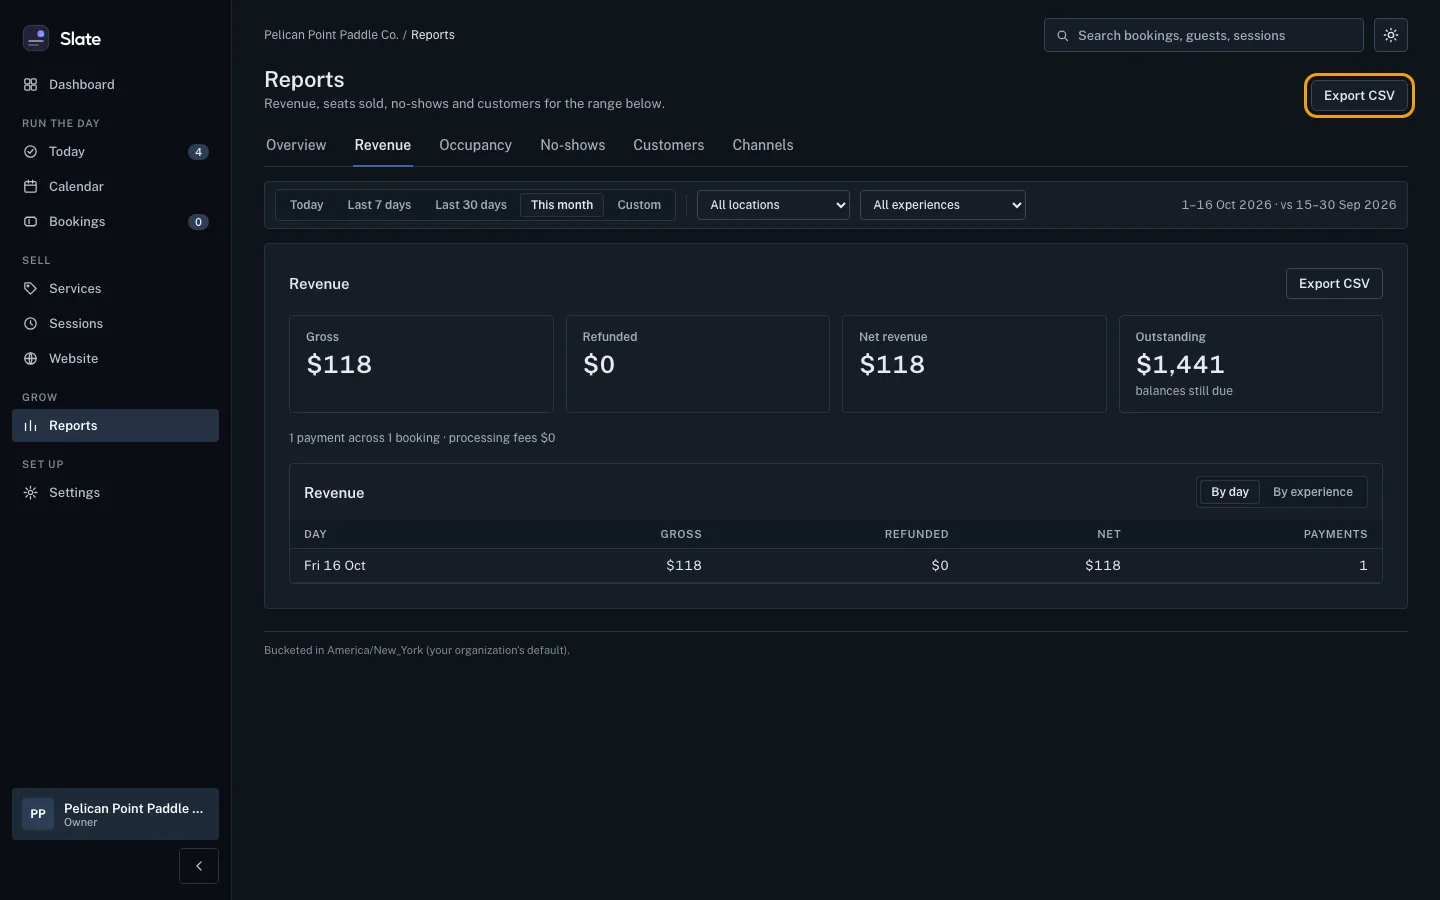
Task: Click the Fri 16 Oct table row
Action: 836,566
